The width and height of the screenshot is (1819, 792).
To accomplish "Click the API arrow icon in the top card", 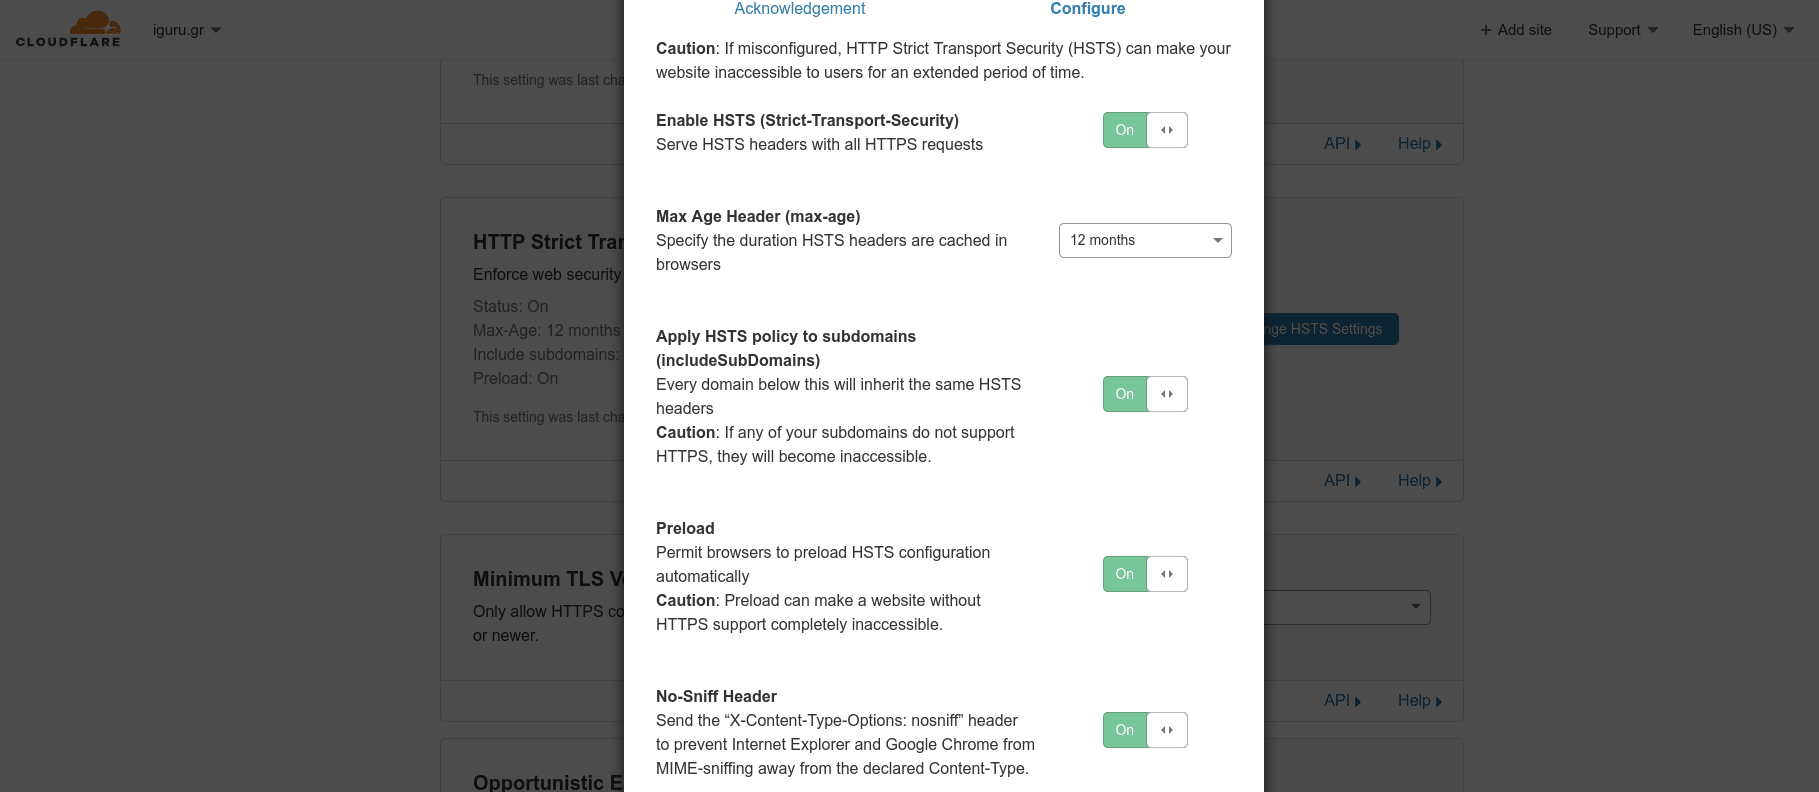I will click(x=1358, y=145).
